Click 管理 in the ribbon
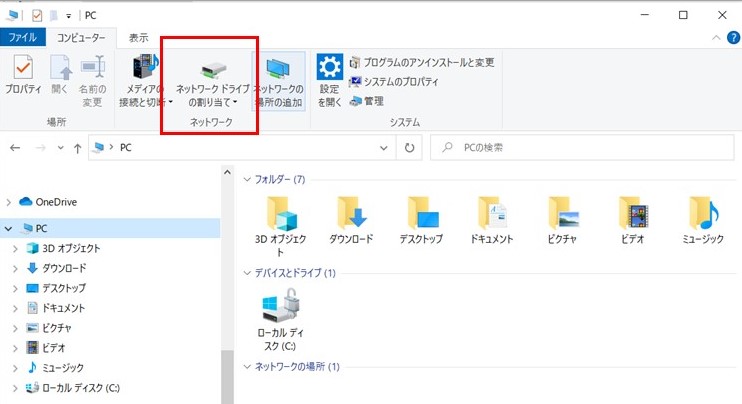The image size is (742, 404). point(367,101)
